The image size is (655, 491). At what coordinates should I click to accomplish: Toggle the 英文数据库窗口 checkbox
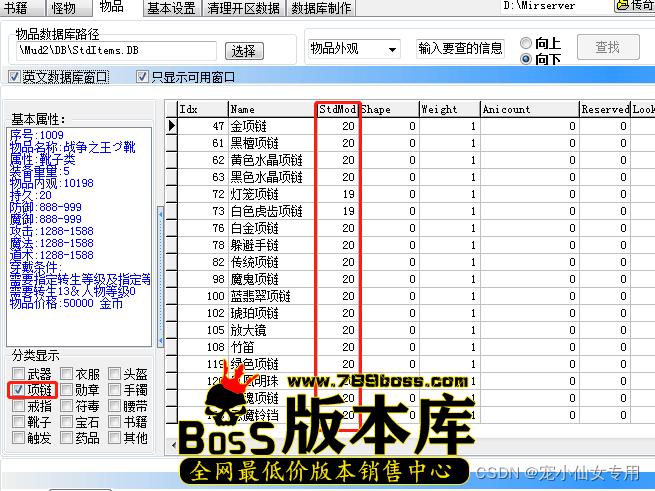pos(14,77)
